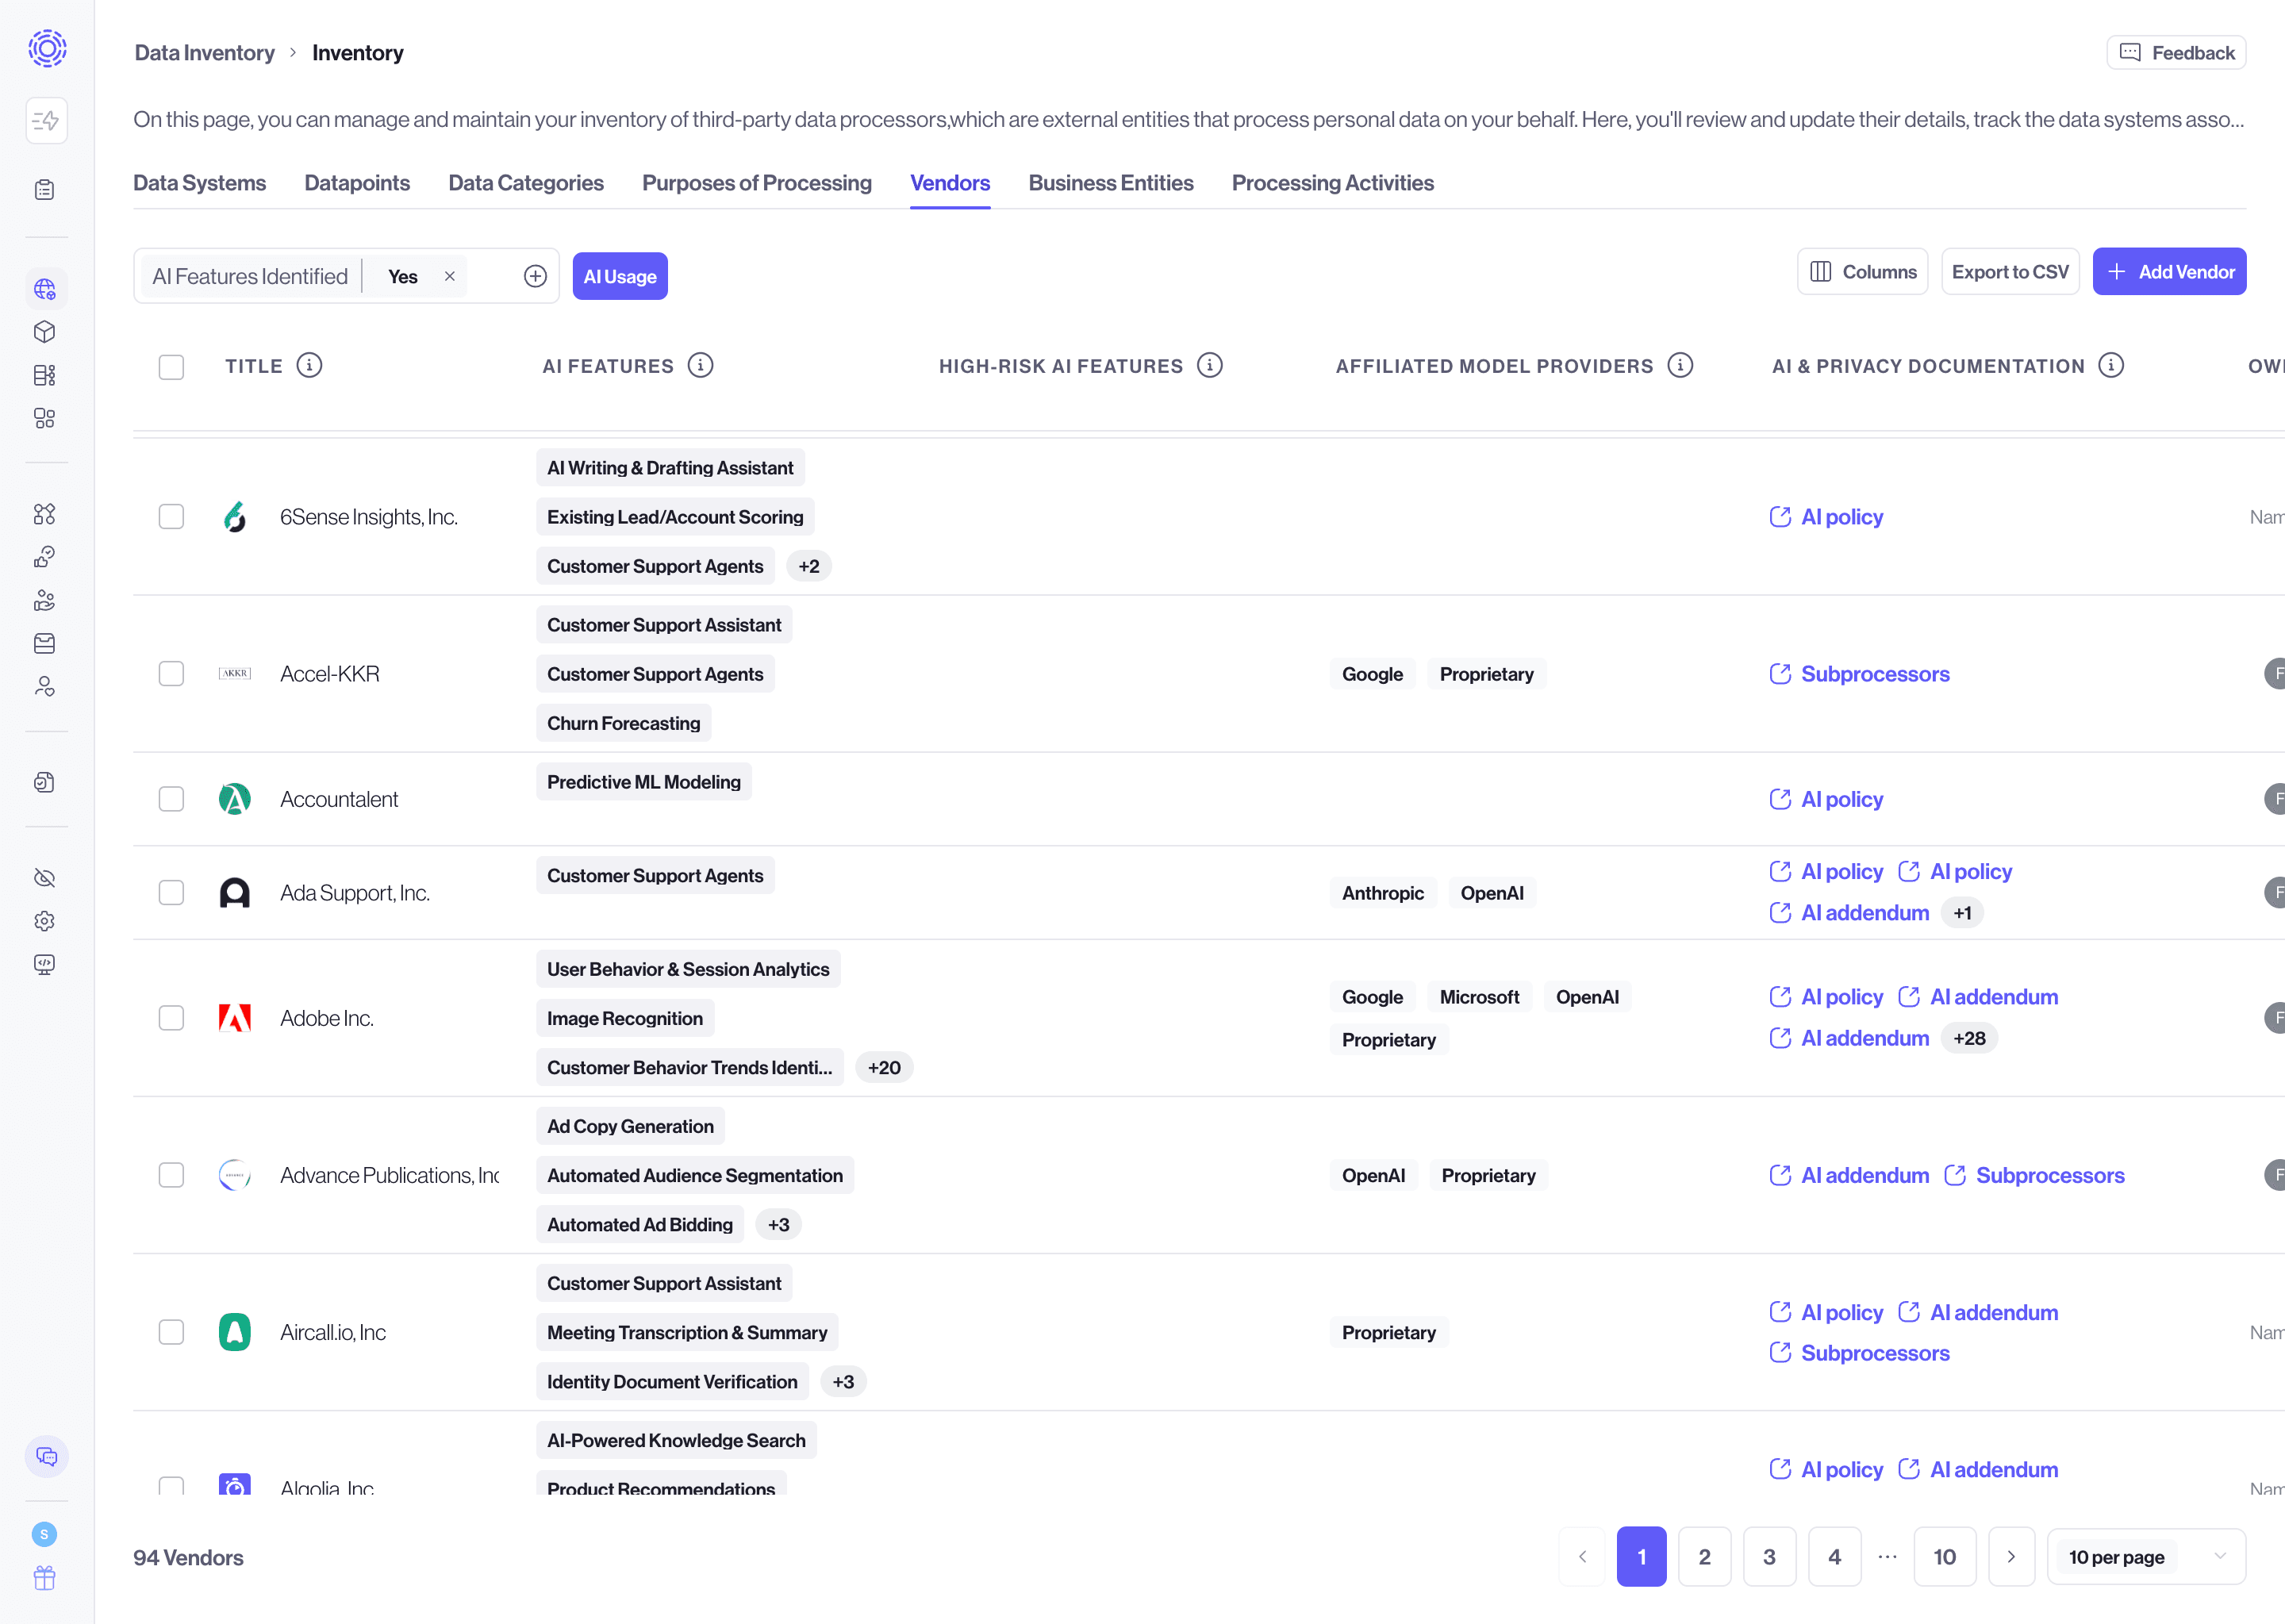Remove the 'Yes' filter value
Image resolution: width=2285 pixels, height=1624 pixels.
click(x=450, y=277)
